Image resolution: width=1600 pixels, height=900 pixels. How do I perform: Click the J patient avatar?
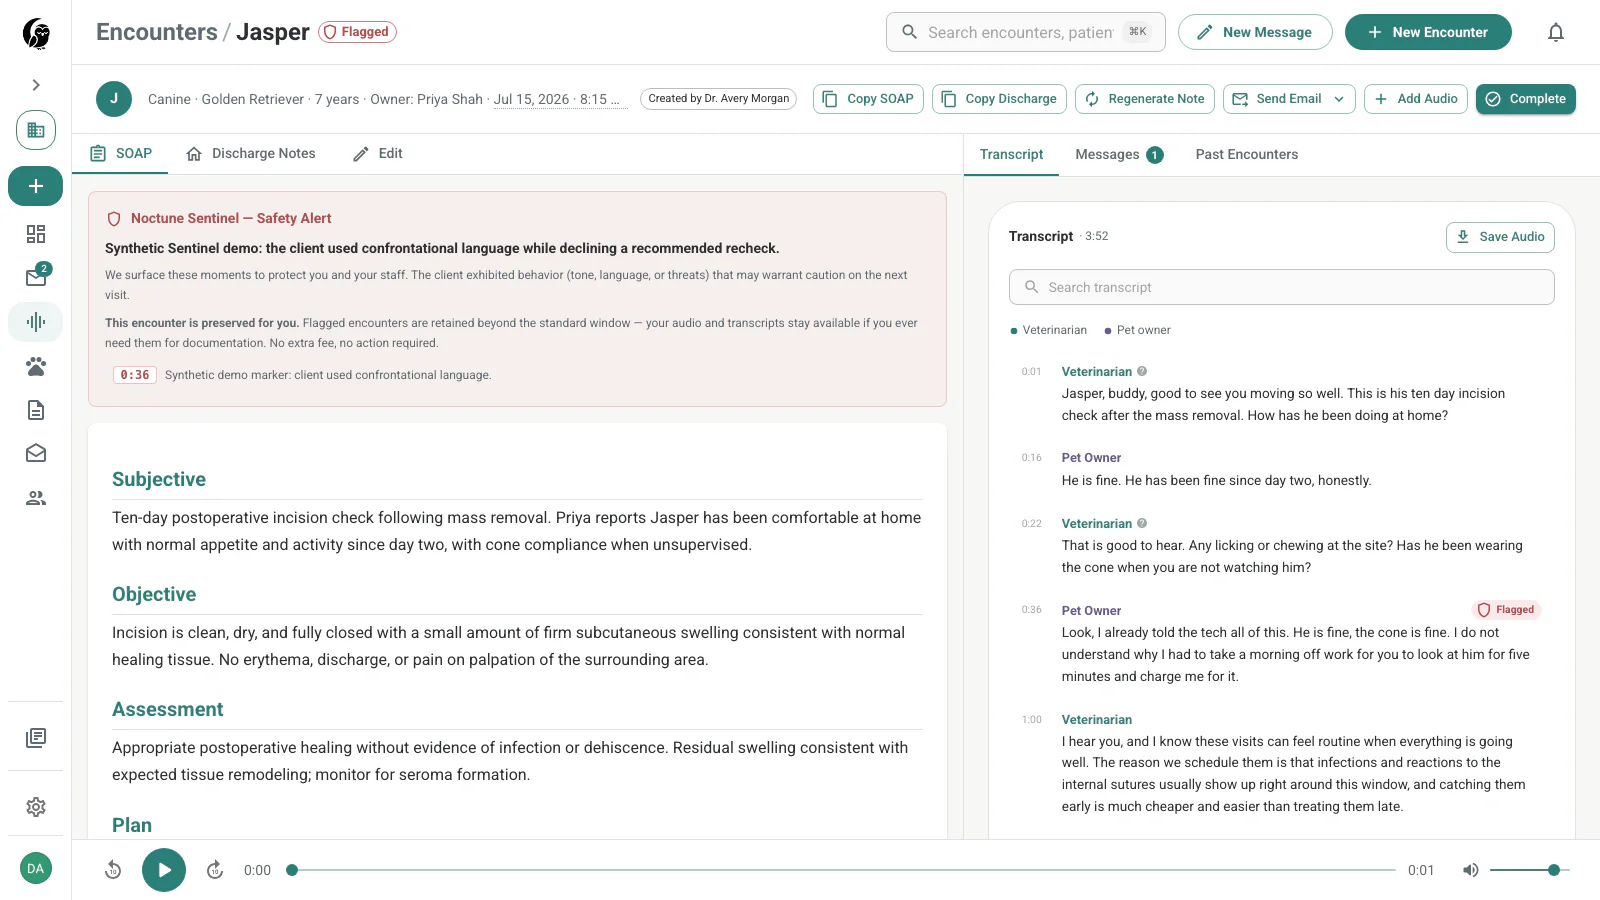[x=114, y=99]
